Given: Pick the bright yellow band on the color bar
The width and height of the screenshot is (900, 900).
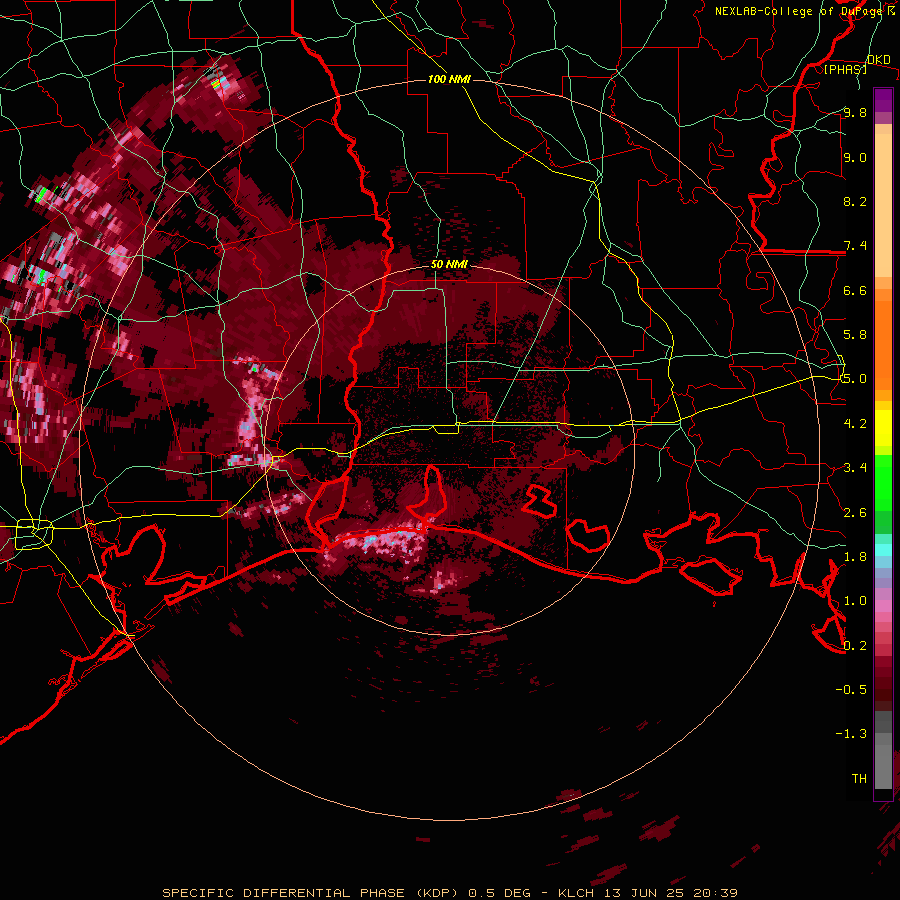Looking at the screenshot, I should pos(883,428).
